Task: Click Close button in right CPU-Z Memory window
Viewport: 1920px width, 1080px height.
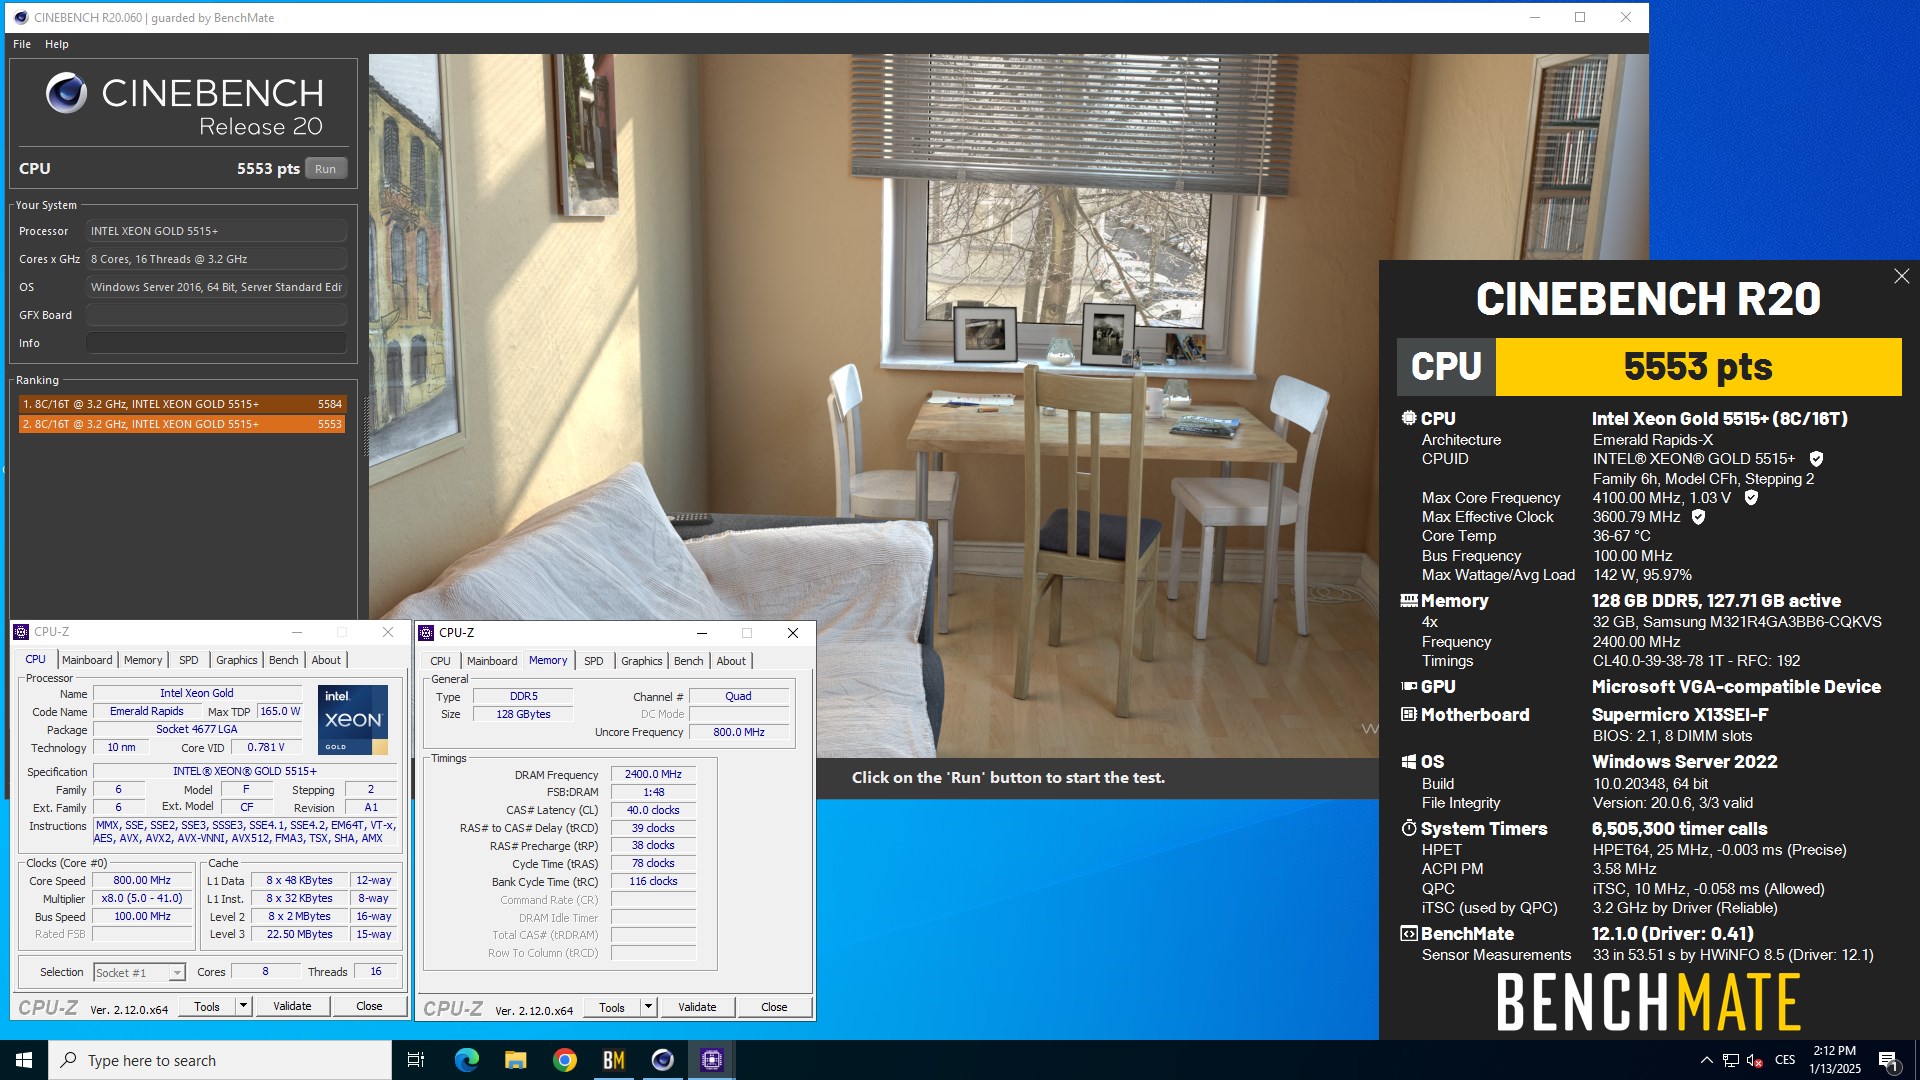Action: tap(774, 1007)
